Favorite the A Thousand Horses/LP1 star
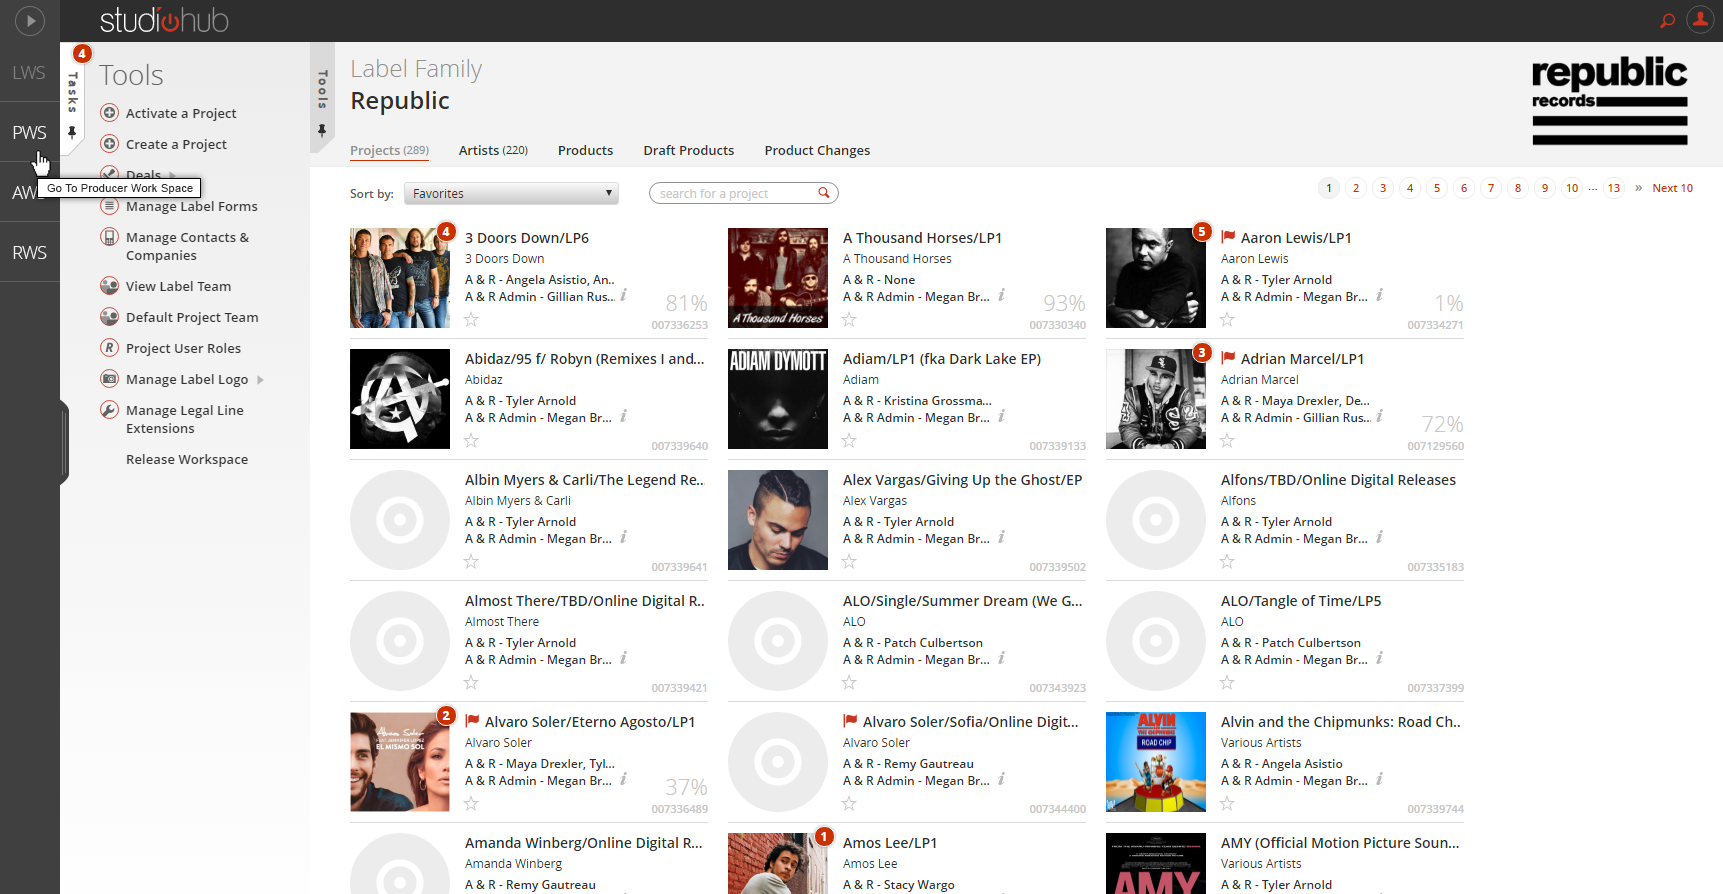The height and width of the screenshot is (894, 1723). (x=849, y=320)
